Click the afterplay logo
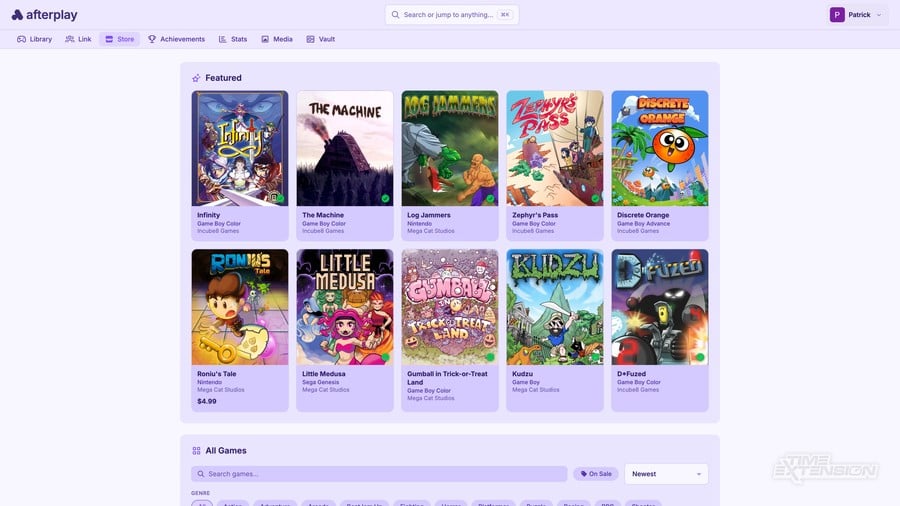The image size is (900, 506). click(44, 15)
